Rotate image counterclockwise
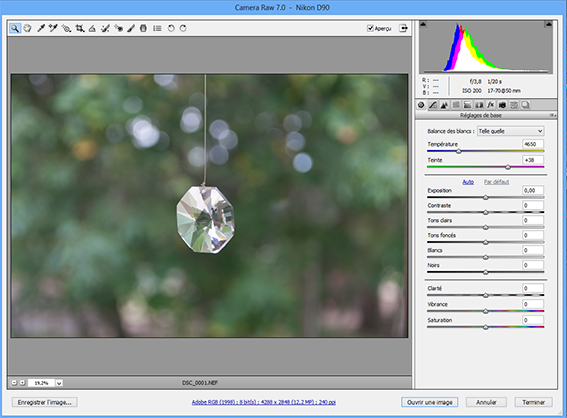Screen dimensions: 567x418 [171, 28]
